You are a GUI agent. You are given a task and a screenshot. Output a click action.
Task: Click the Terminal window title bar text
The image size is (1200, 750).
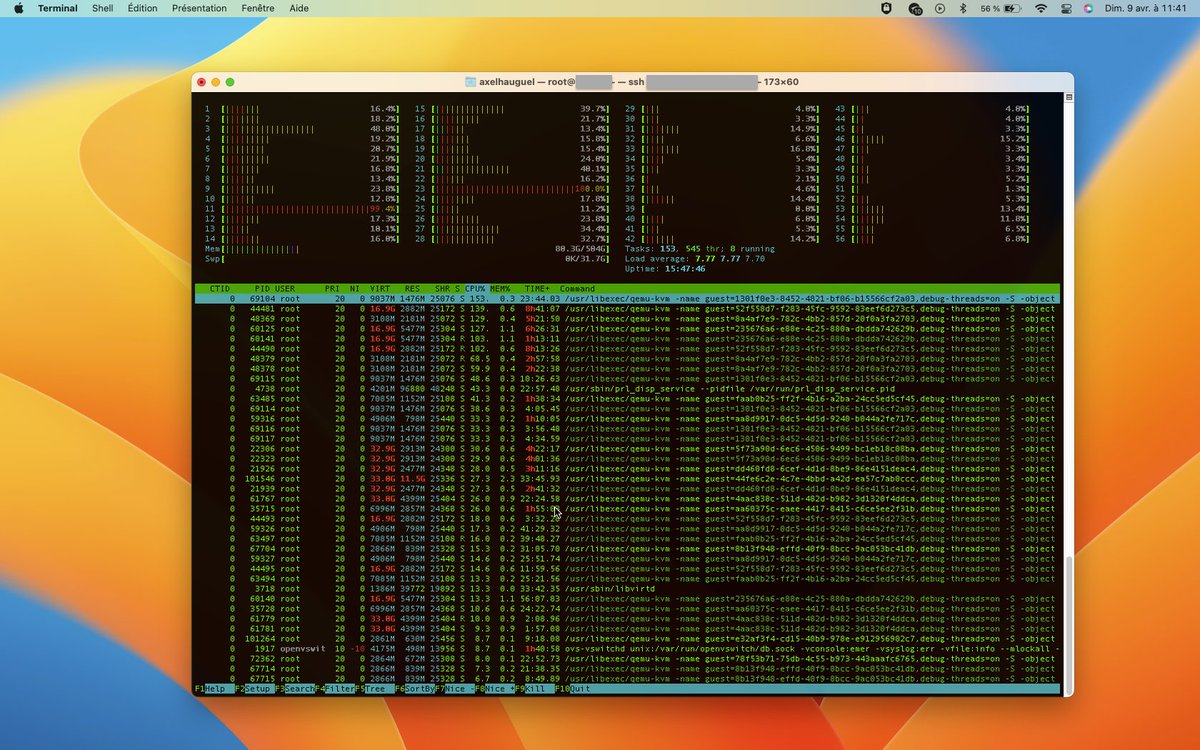click(x=639, y=82)
